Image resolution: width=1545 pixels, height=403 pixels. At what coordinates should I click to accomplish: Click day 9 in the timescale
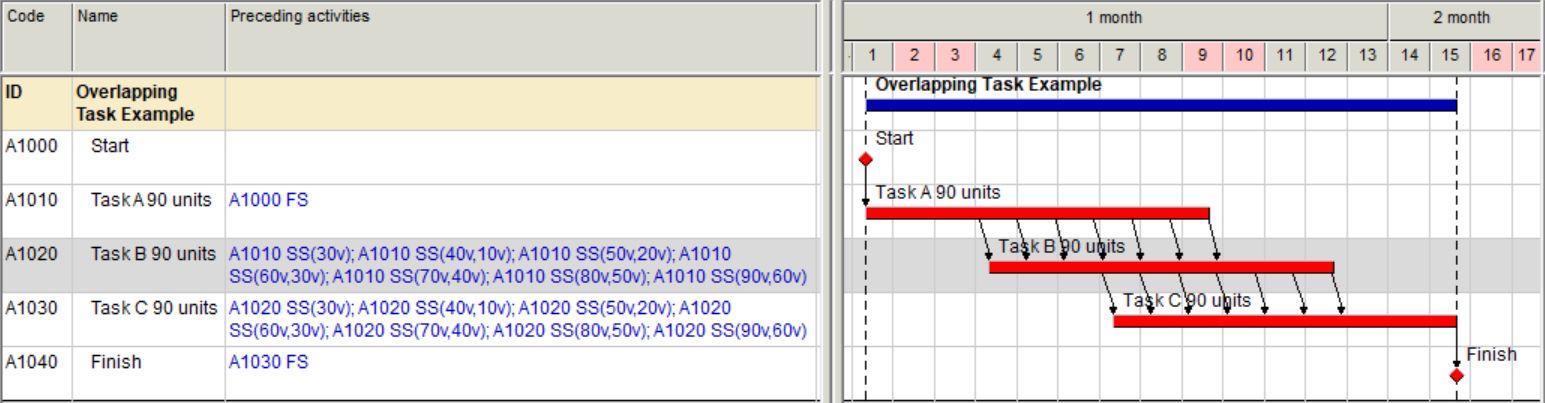coord(1202,56)
